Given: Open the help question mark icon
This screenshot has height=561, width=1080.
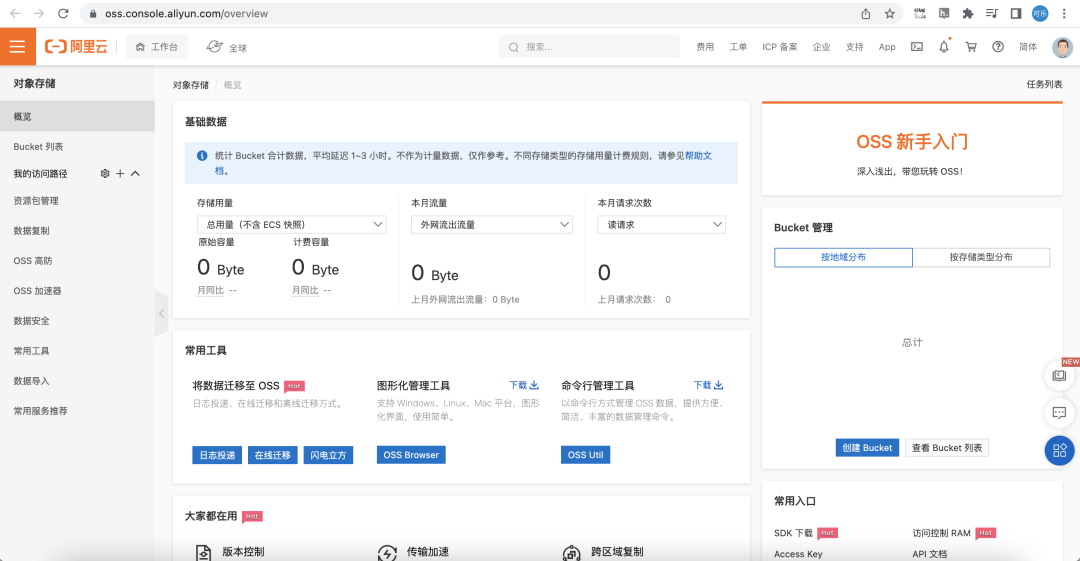Looking at the screenshot, I should (997, 47).
